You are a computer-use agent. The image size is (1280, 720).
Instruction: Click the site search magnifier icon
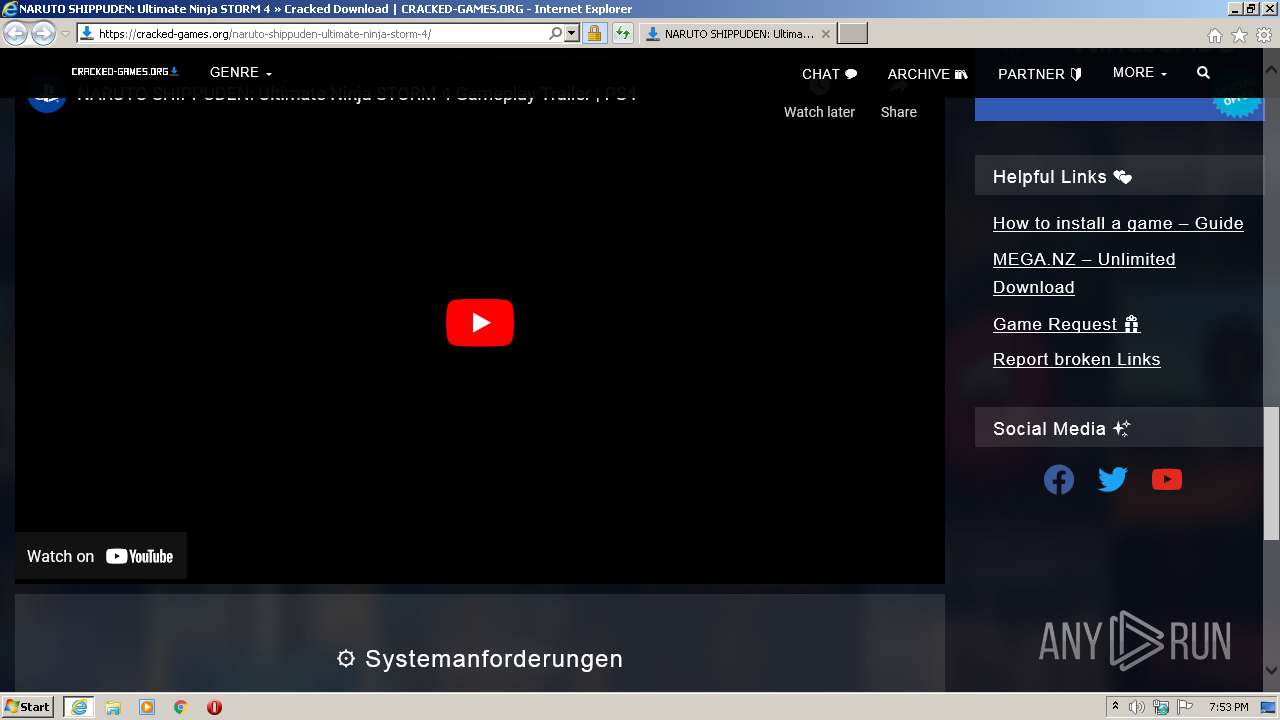click(1203, 73)
